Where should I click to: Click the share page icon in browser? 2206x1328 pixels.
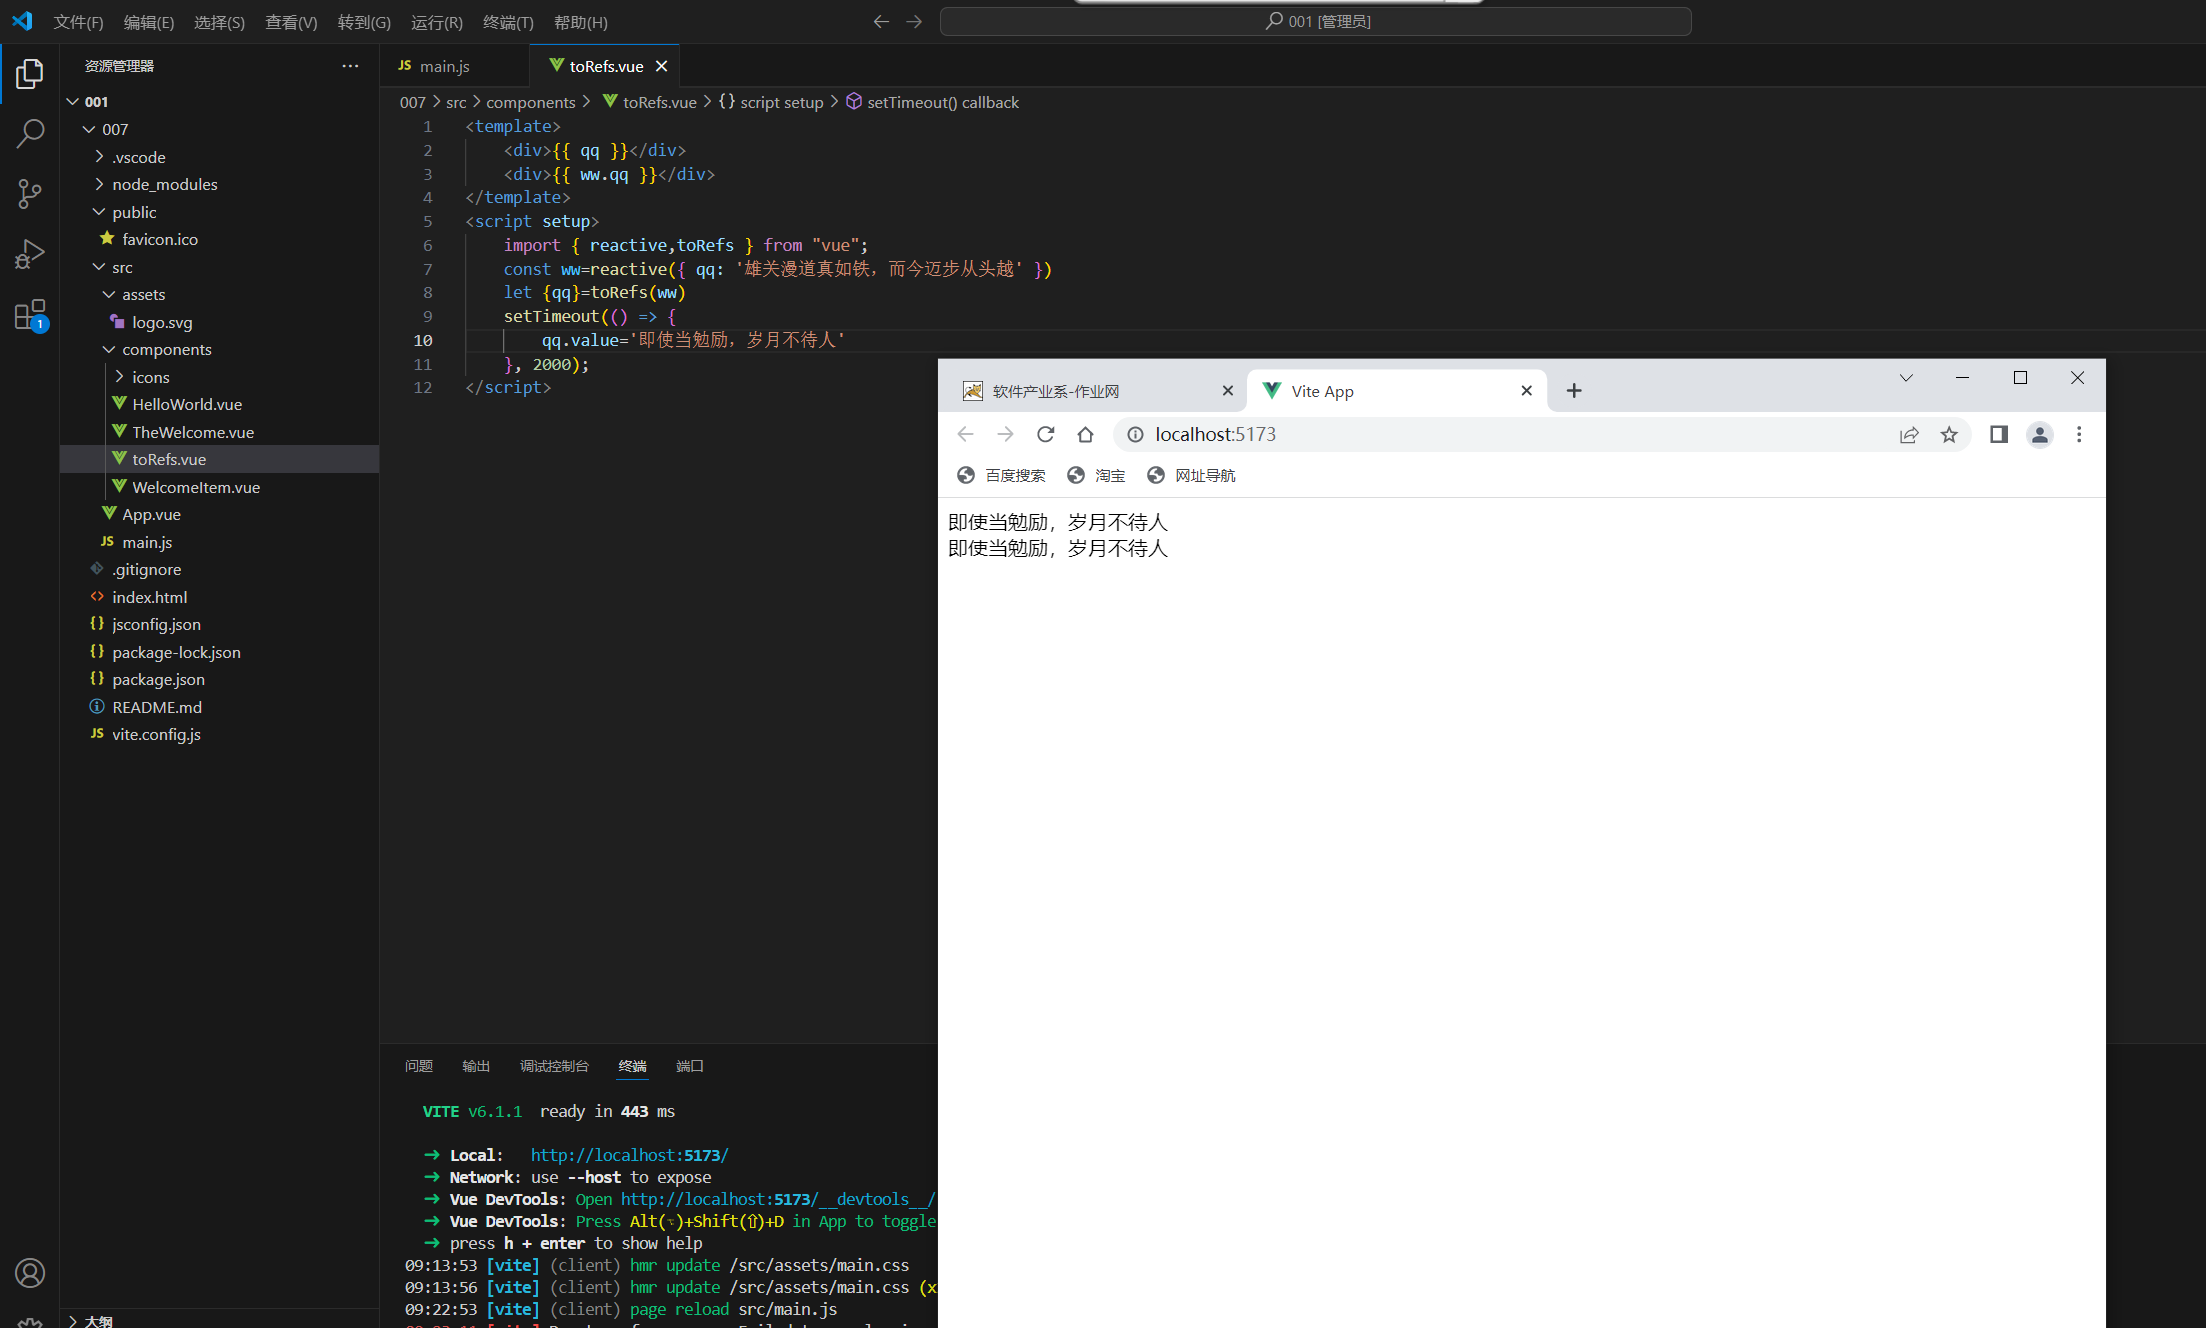point(1909,434)
